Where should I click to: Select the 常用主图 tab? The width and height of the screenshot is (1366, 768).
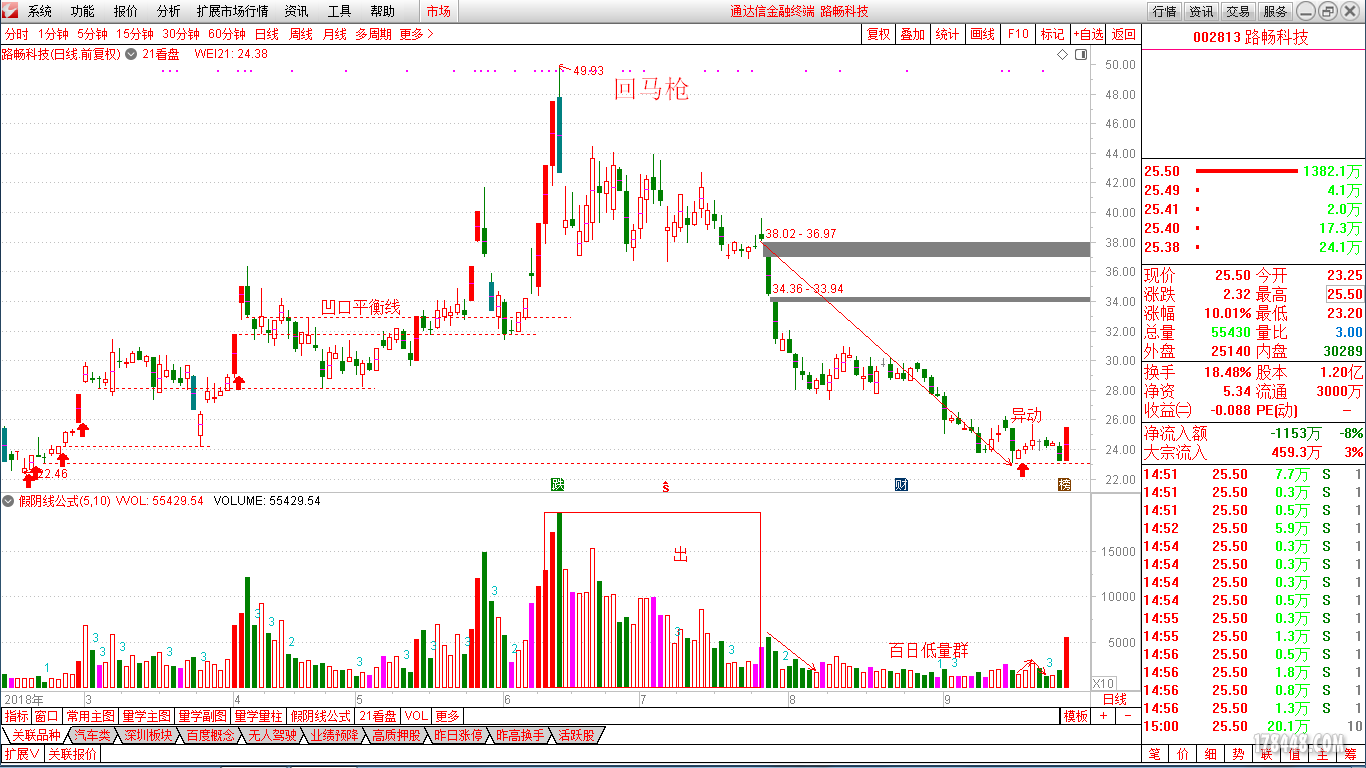tap(91, 716)
